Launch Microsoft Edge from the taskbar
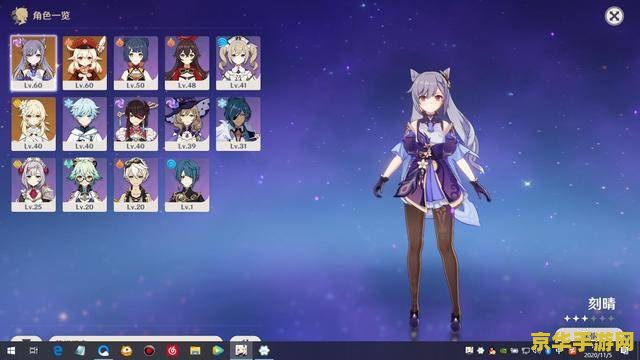 pyautogui.click(x=58, y=351)
